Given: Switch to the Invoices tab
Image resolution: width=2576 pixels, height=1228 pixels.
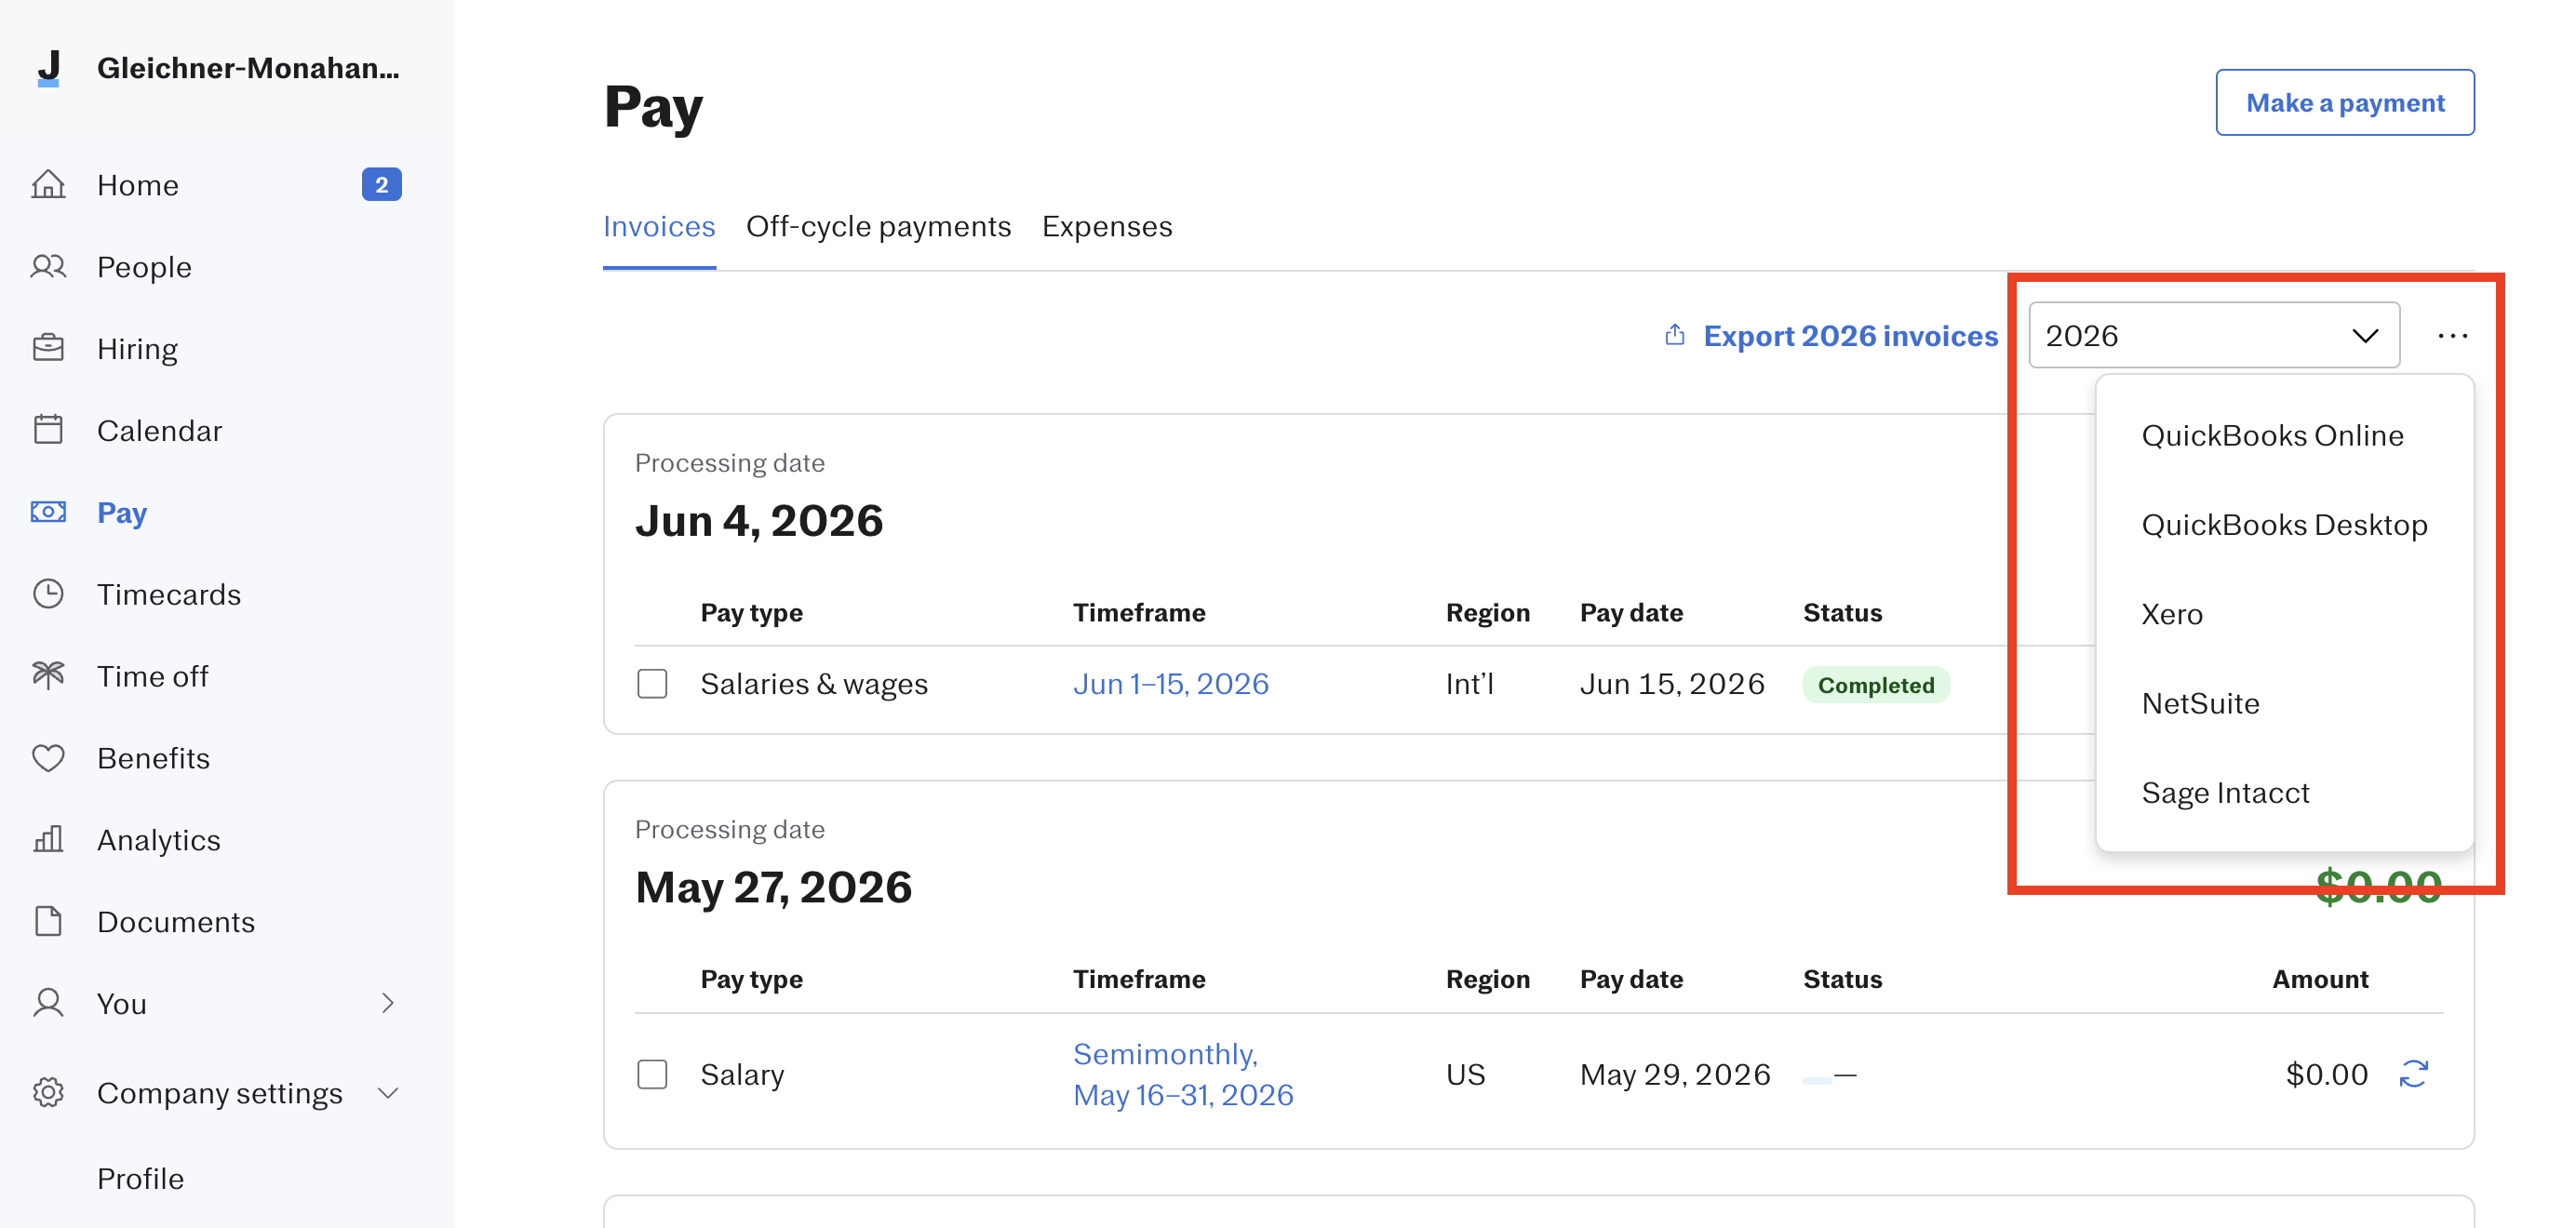Looking at the screenshot, I should [659, 227].
